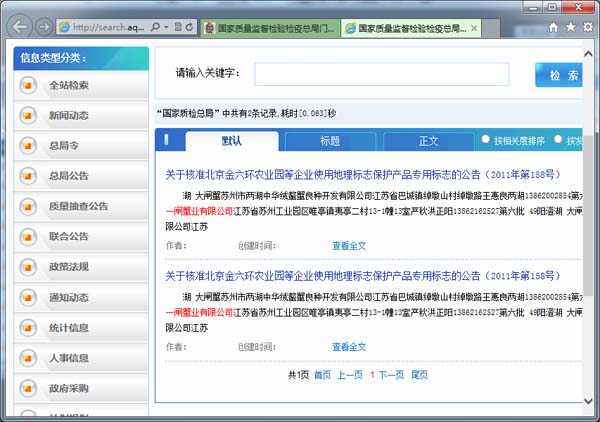Select the 统计信息 category
This screenshot has width=600, height=422.
pyautogui.click(x=81, y=327)
